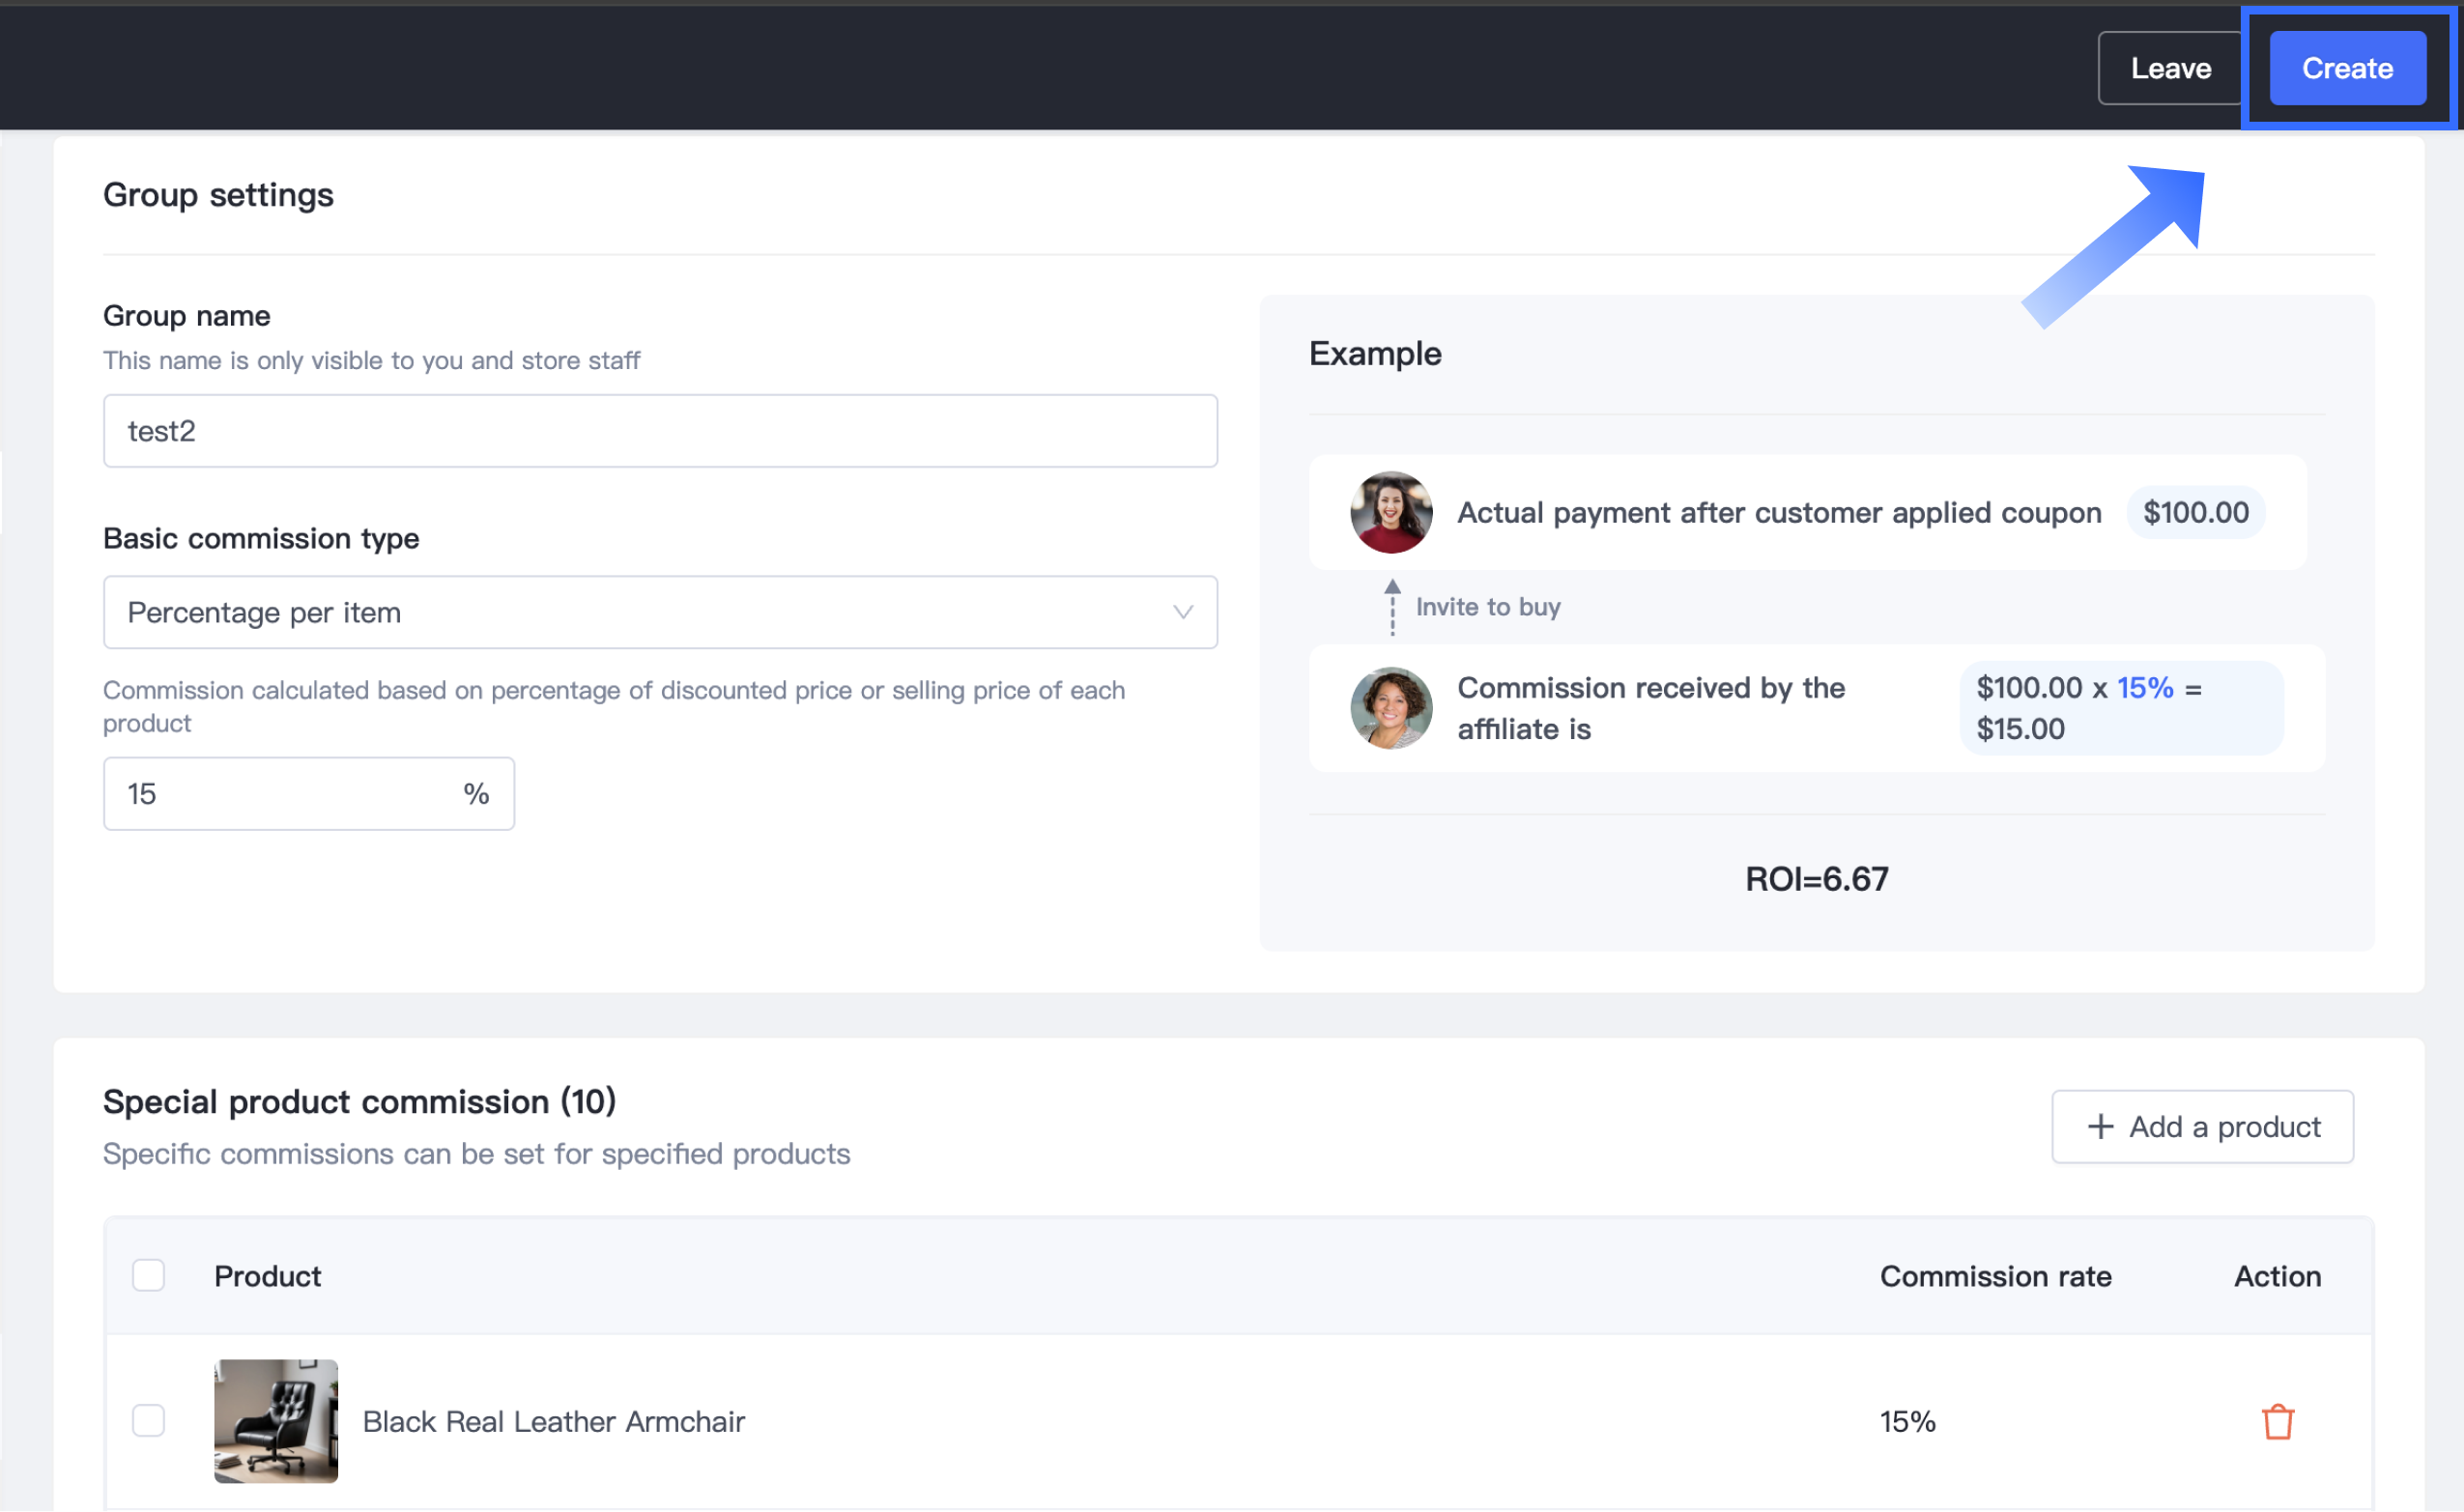Click the dropdown chevron for Percentage per item

[1183, 612]
